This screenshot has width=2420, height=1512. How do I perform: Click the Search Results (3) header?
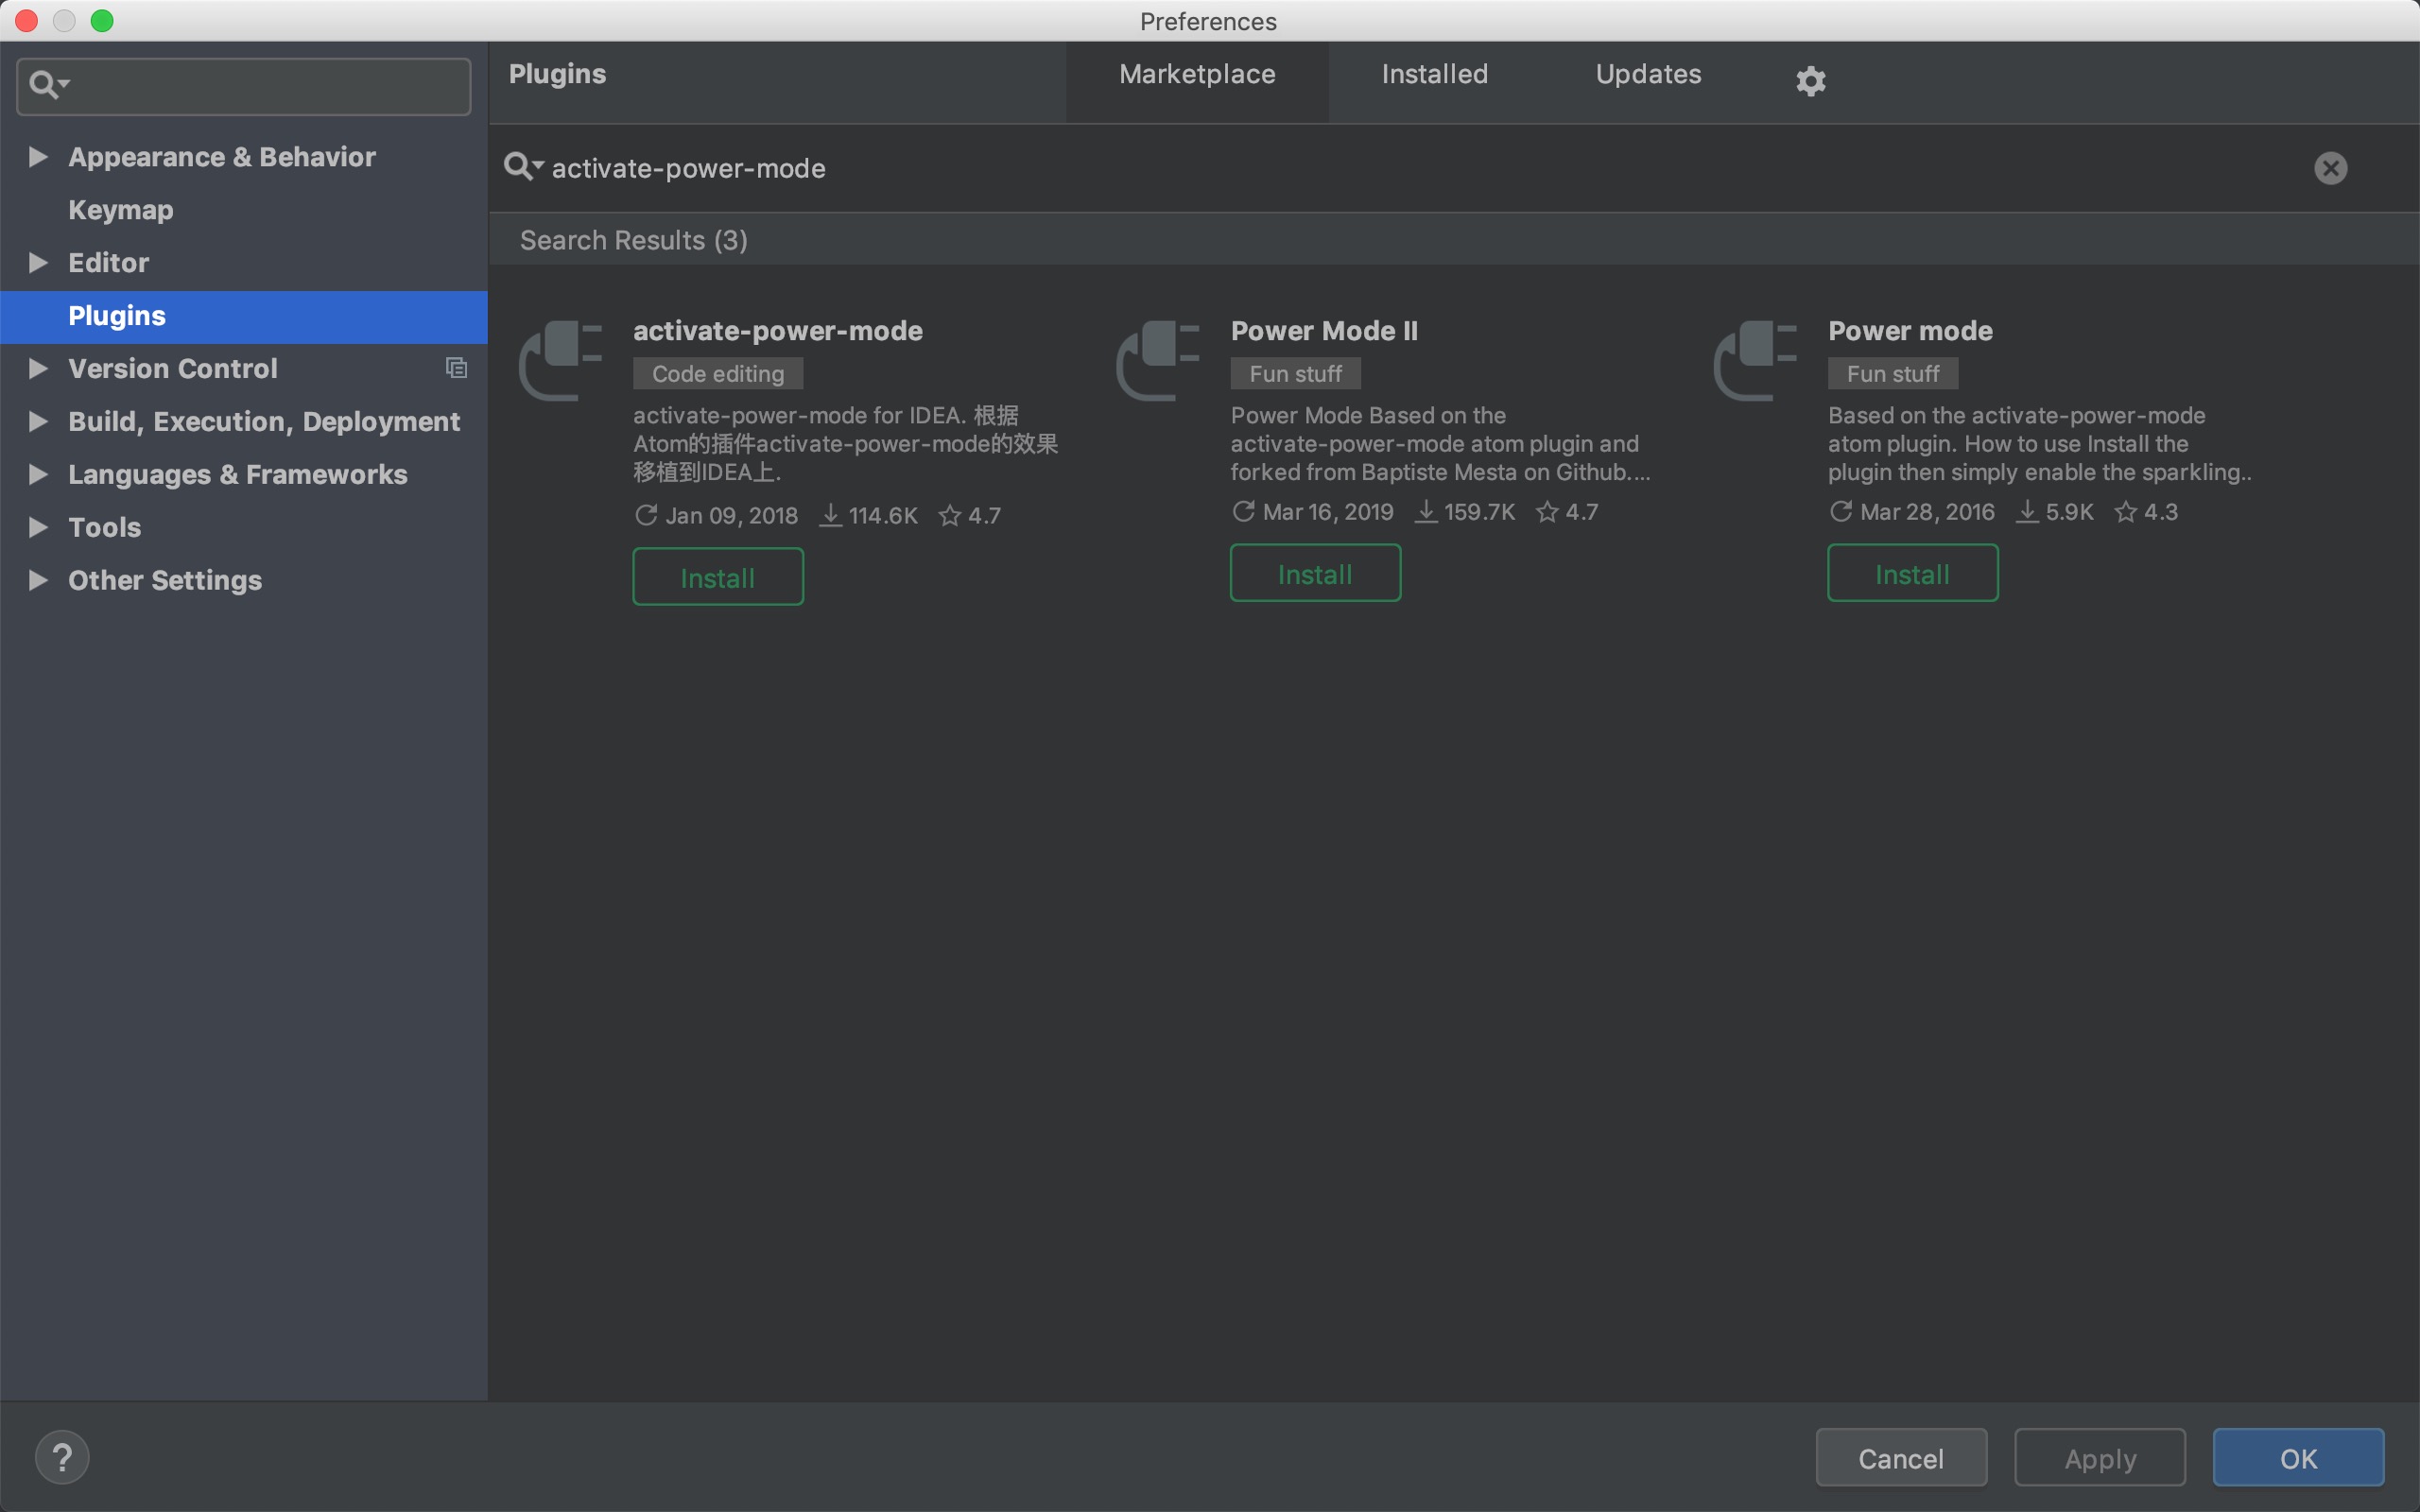634,240
